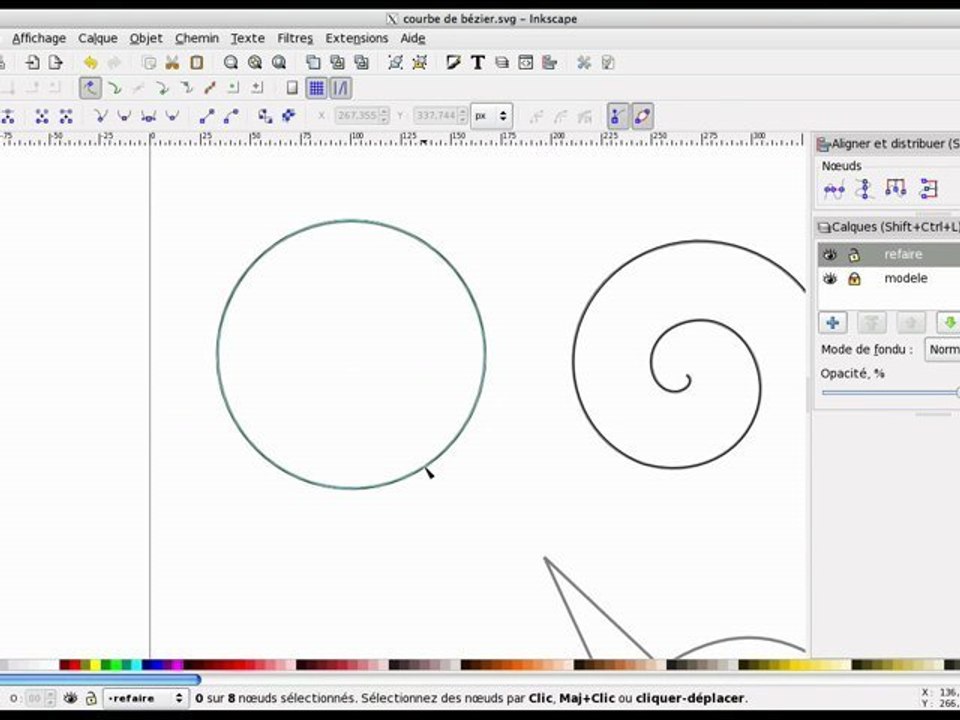The image size is (960, 720).
Task: Open Document properties icon
Action: click(607, 62)
